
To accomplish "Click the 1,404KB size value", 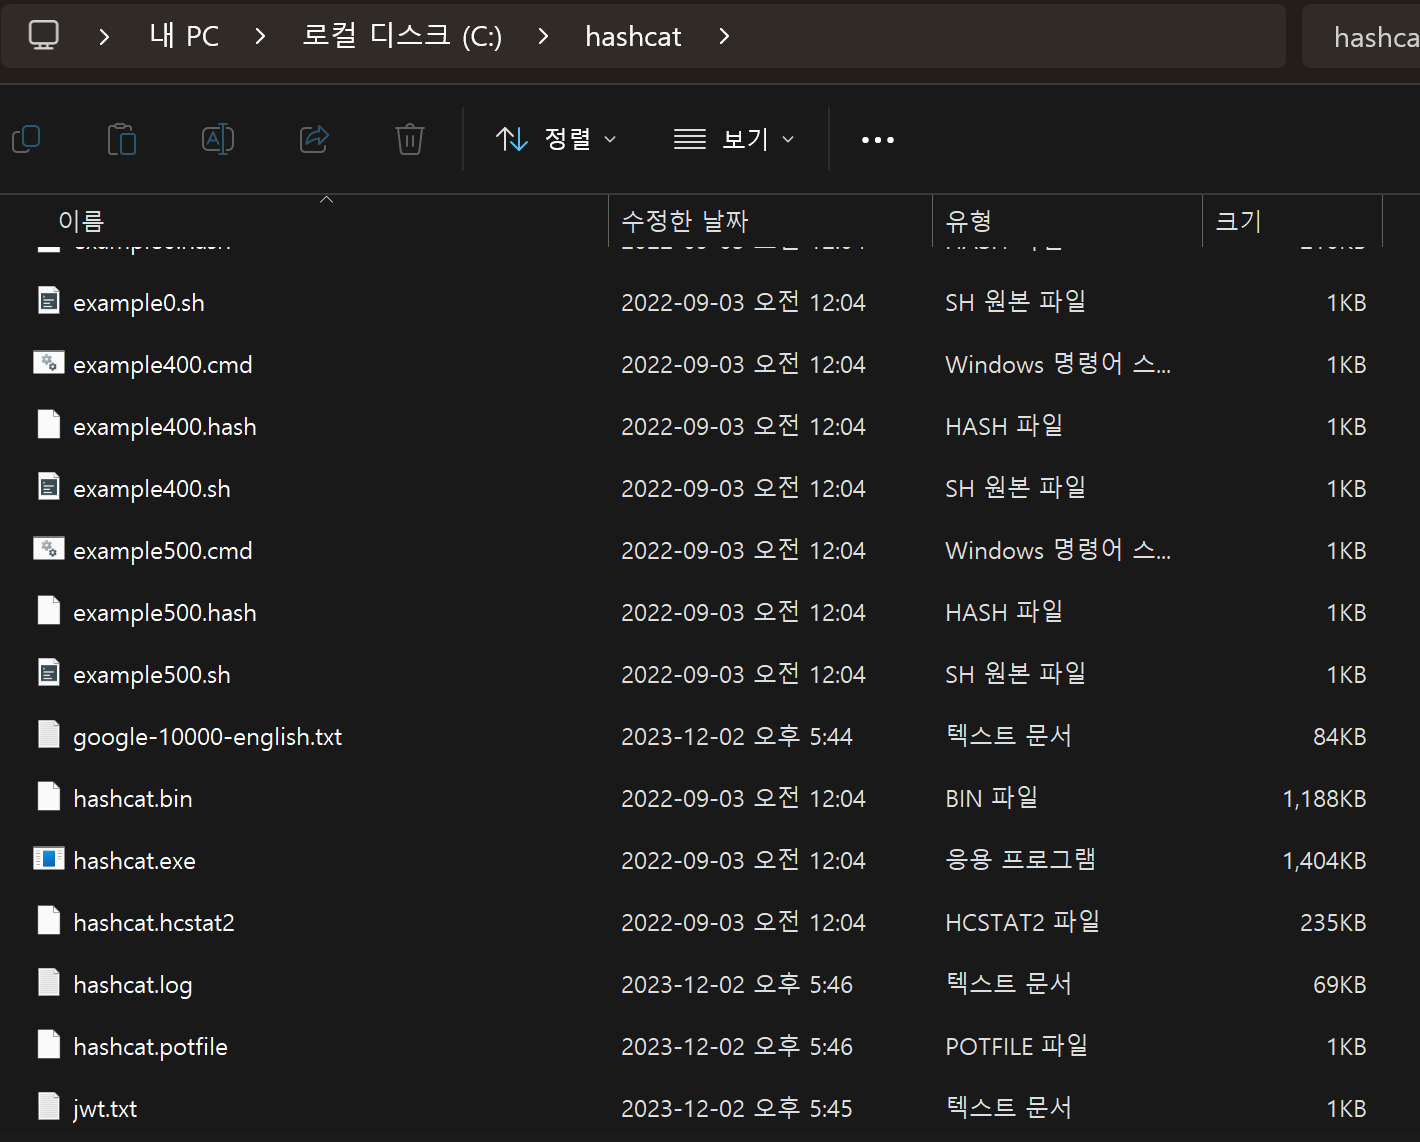I will (x=1325, y=861).
